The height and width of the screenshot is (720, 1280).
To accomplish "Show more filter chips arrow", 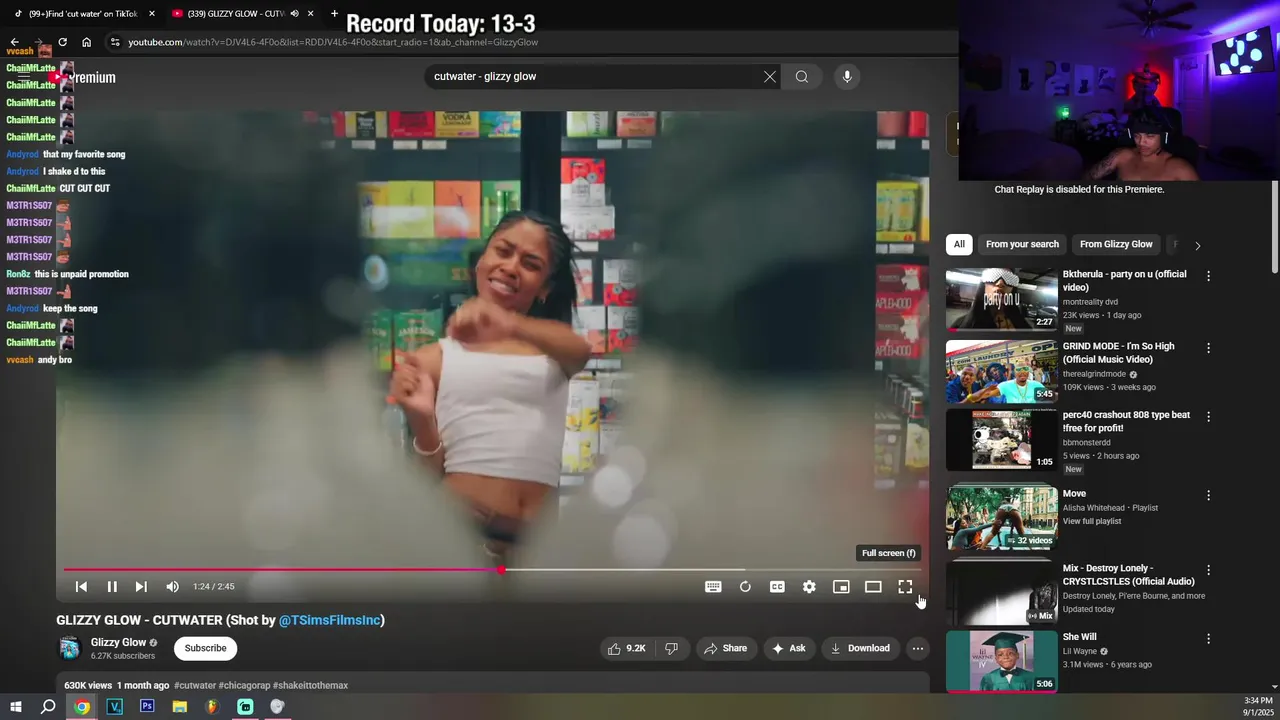I will coord(1197,245).
